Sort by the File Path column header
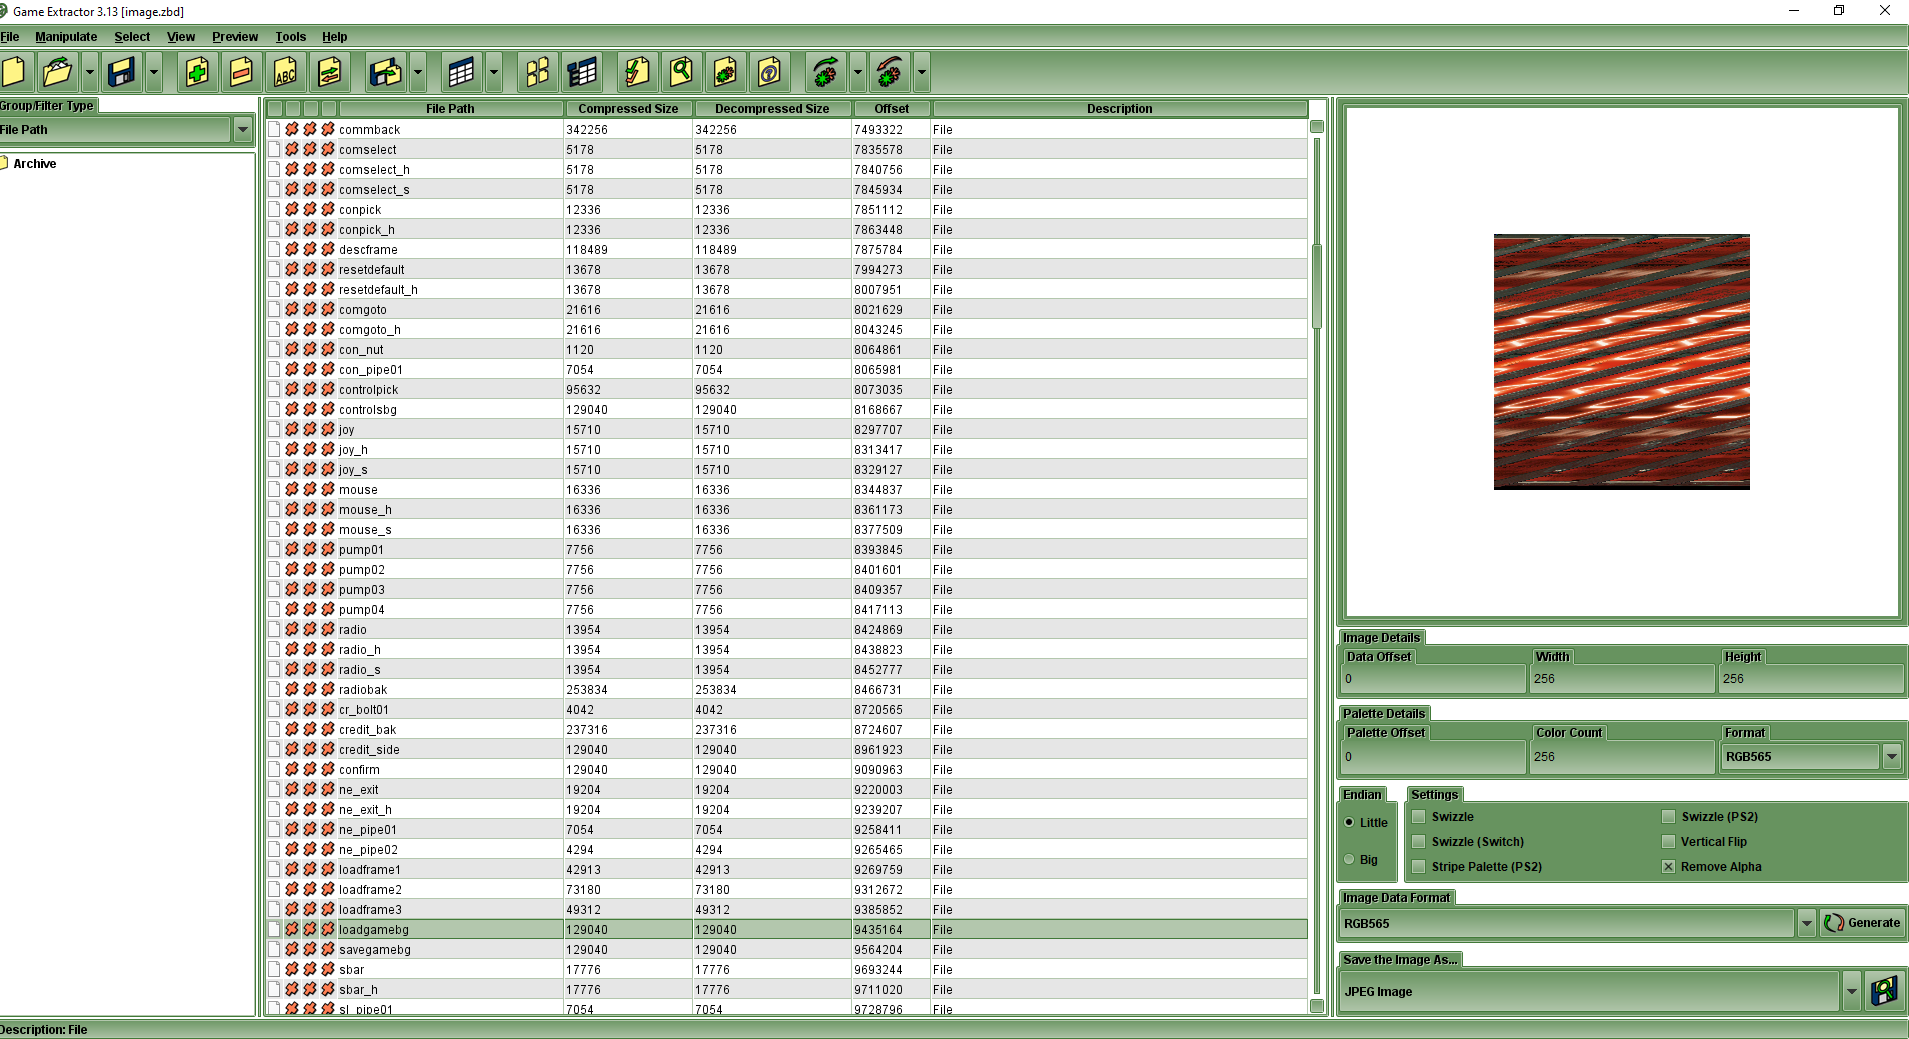This screenshot has width=1909, height=1039. click(x=450, y=108)
